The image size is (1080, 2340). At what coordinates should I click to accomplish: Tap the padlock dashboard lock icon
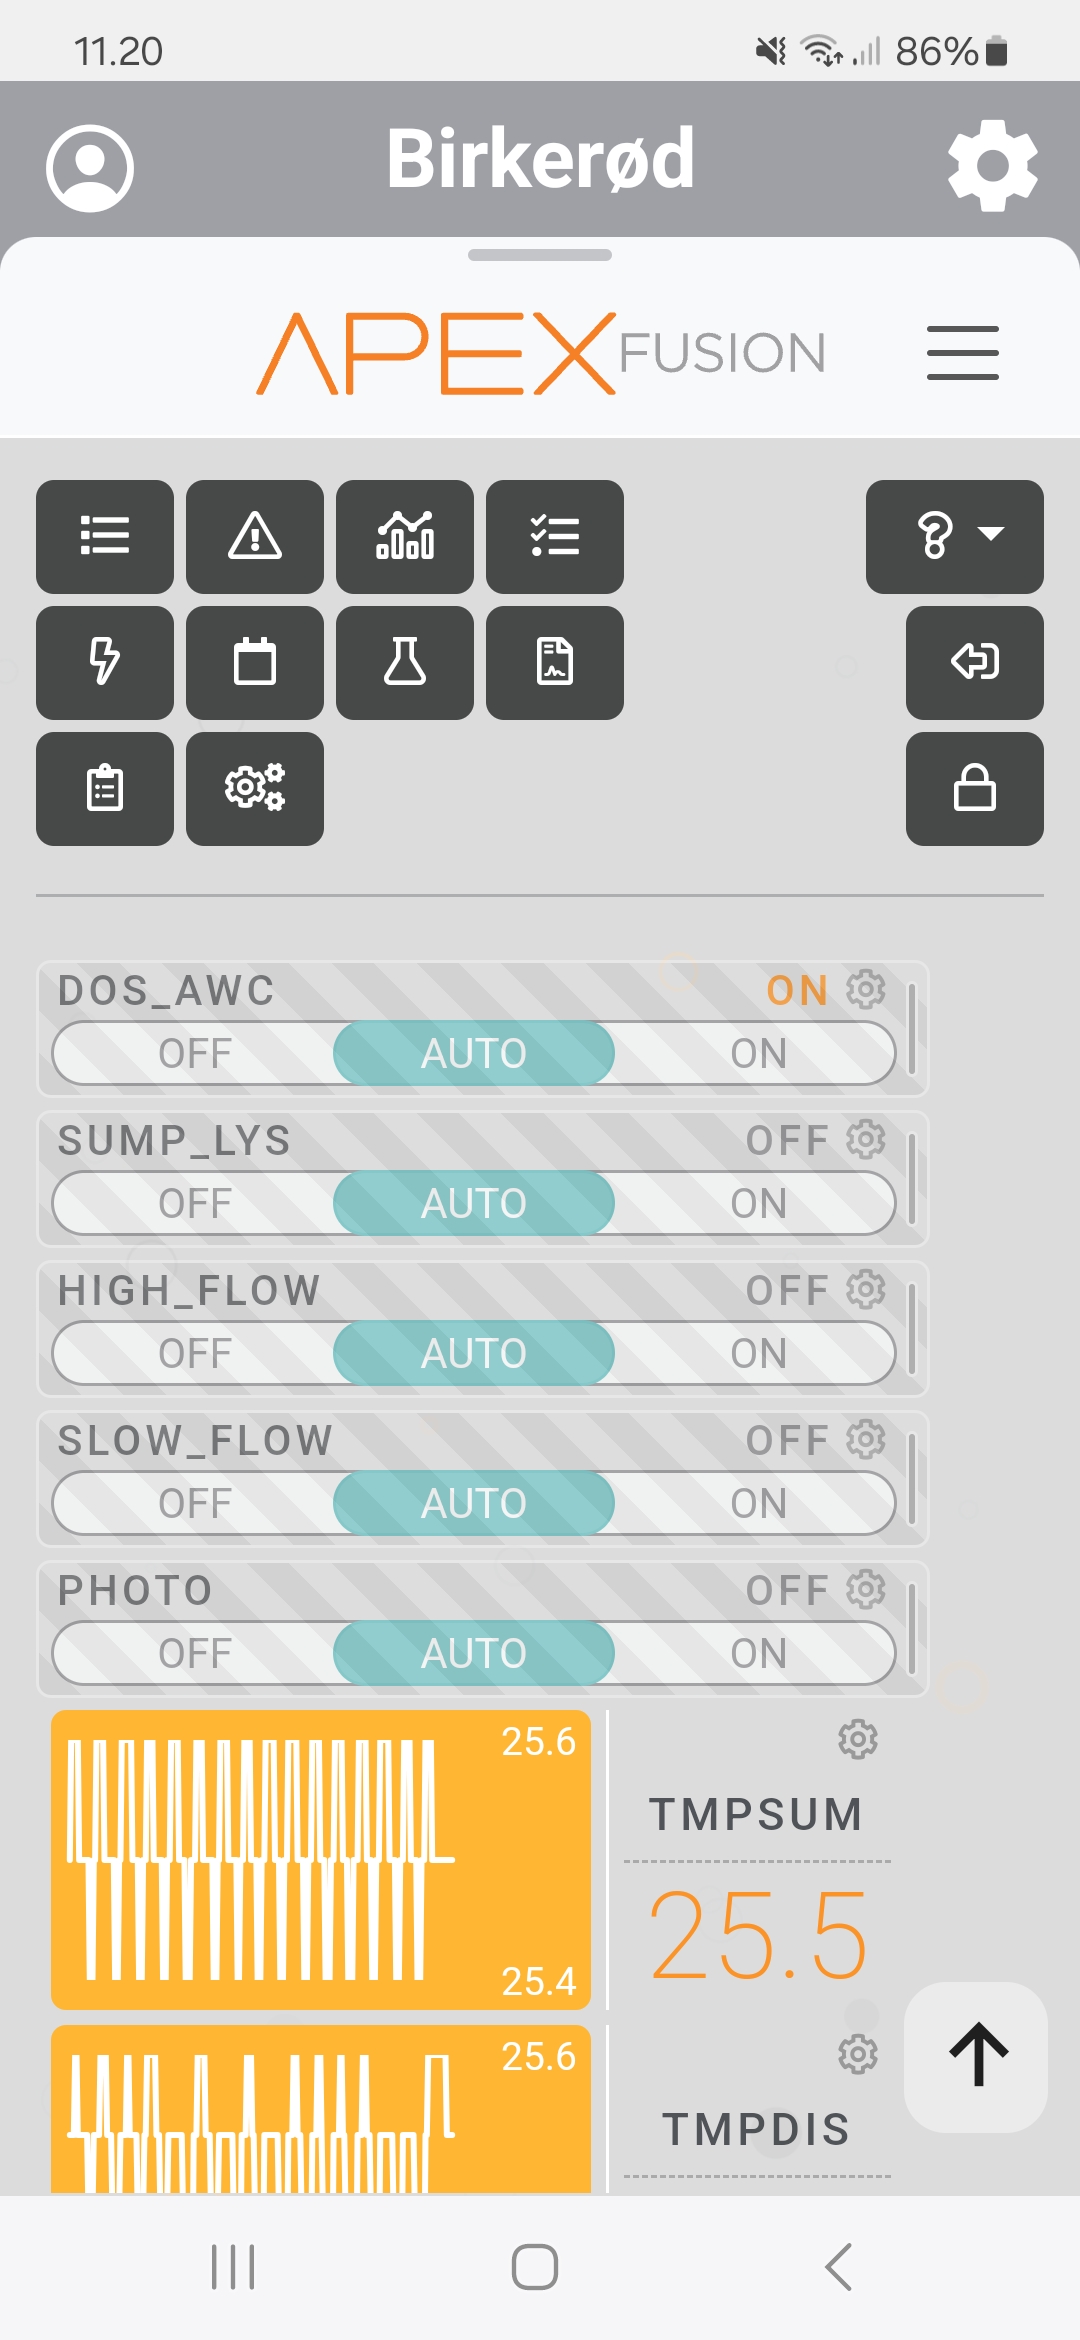(x=974, y=788)
